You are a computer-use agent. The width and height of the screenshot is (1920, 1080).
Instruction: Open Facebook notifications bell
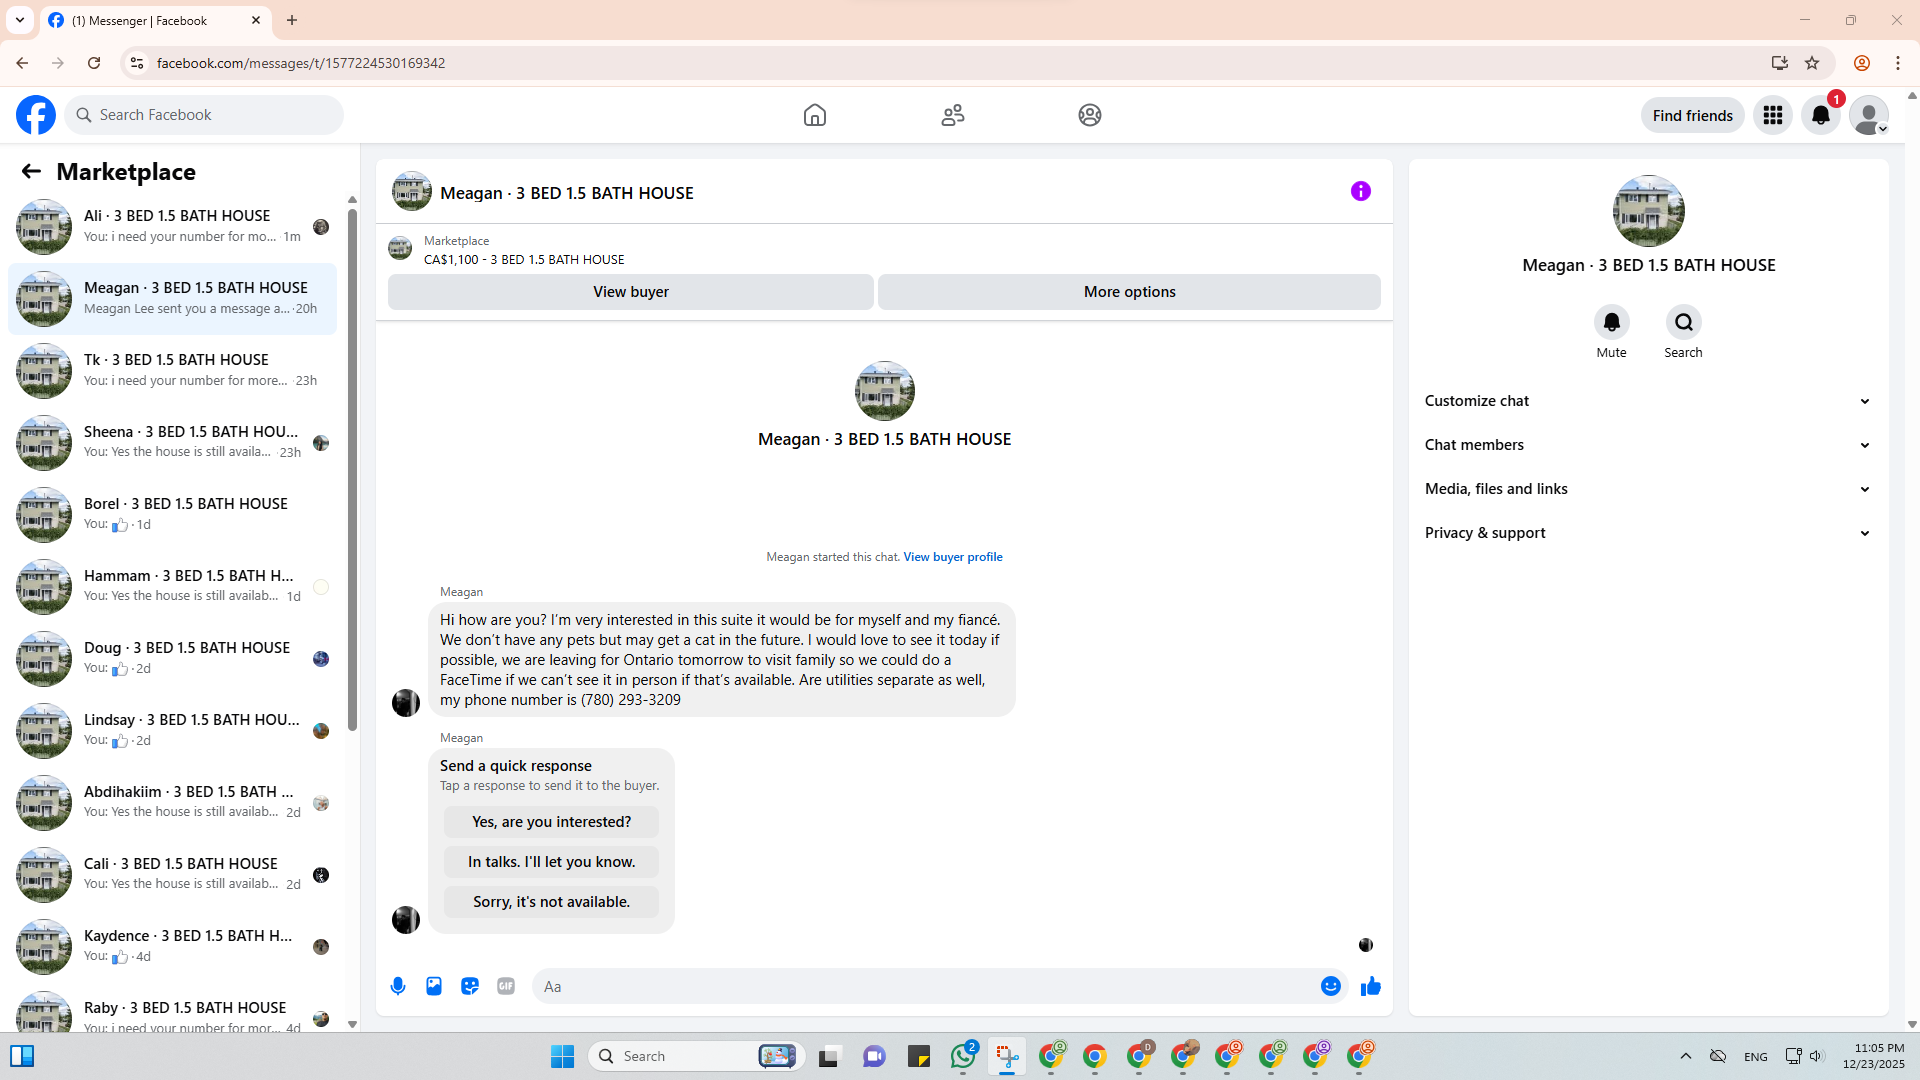[1820, 115]
